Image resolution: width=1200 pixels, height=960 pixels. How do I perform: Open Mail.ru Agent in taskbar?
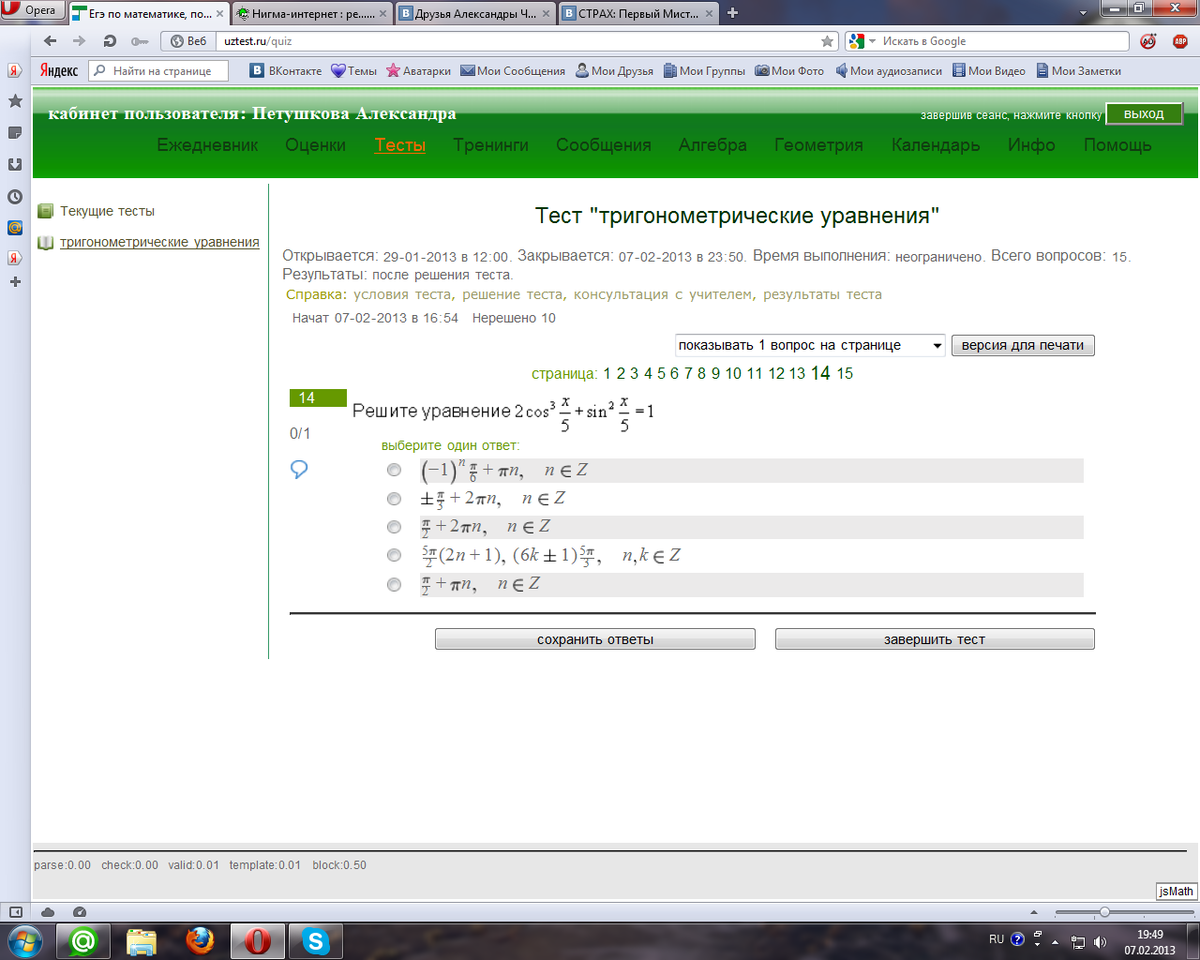click(84, 941)
